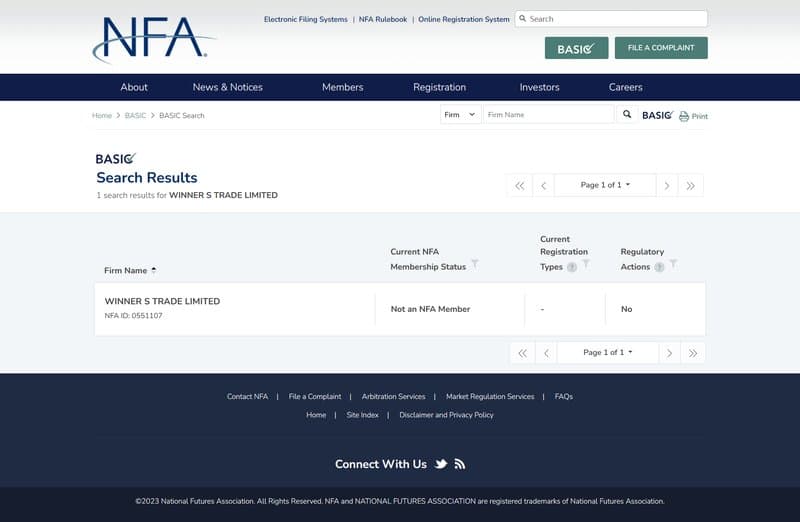This screenshot has height=522, width=800.
Task: Open News & Notices menu
Action: (228, 87)
